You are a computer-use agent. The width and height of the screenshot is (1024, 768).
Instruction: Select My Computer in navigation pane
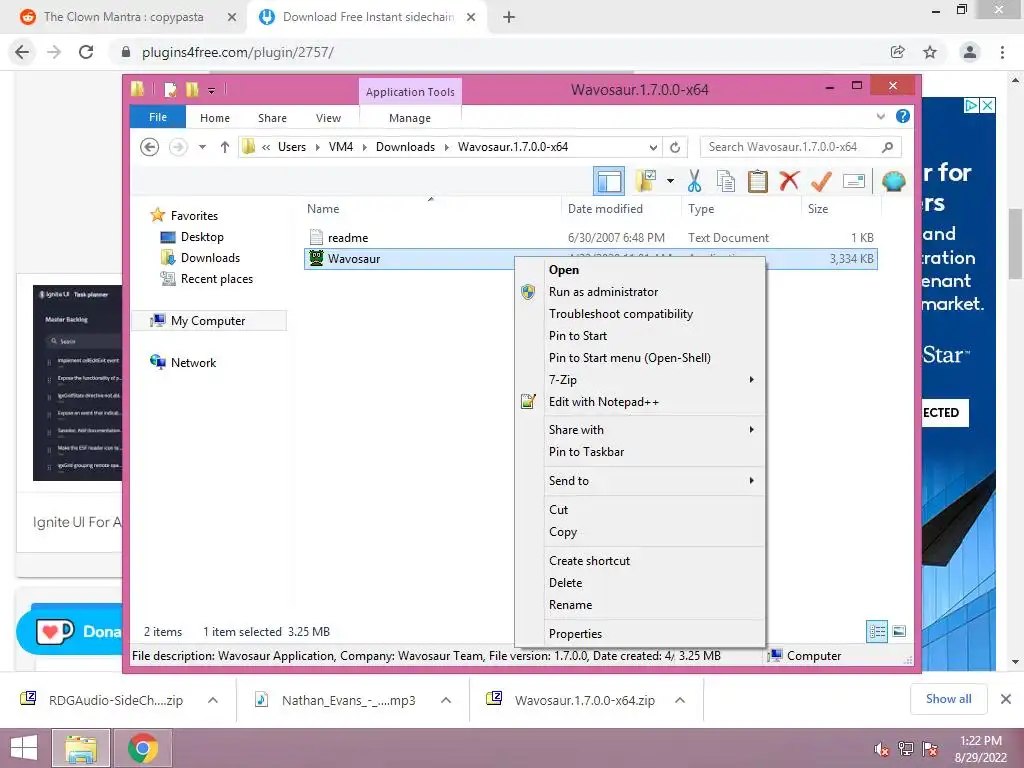point(208,321)
